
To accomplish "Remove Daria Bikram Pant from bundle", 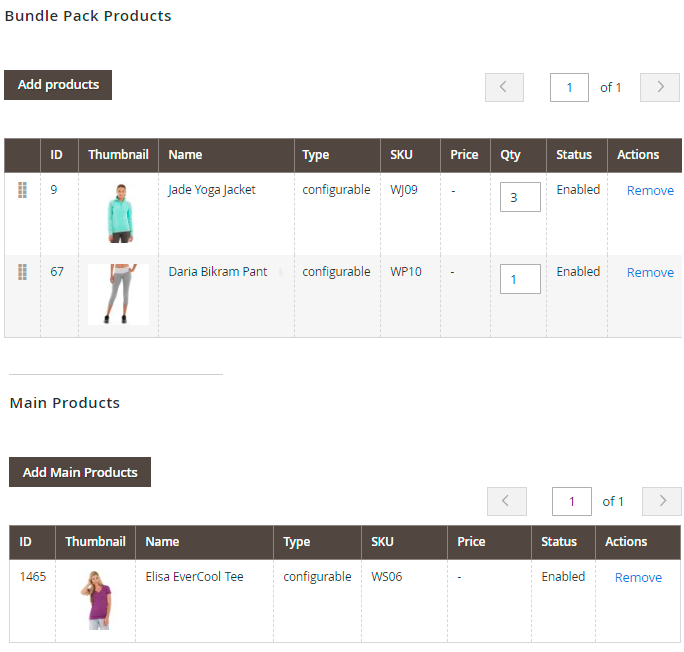I will point(650,273).
